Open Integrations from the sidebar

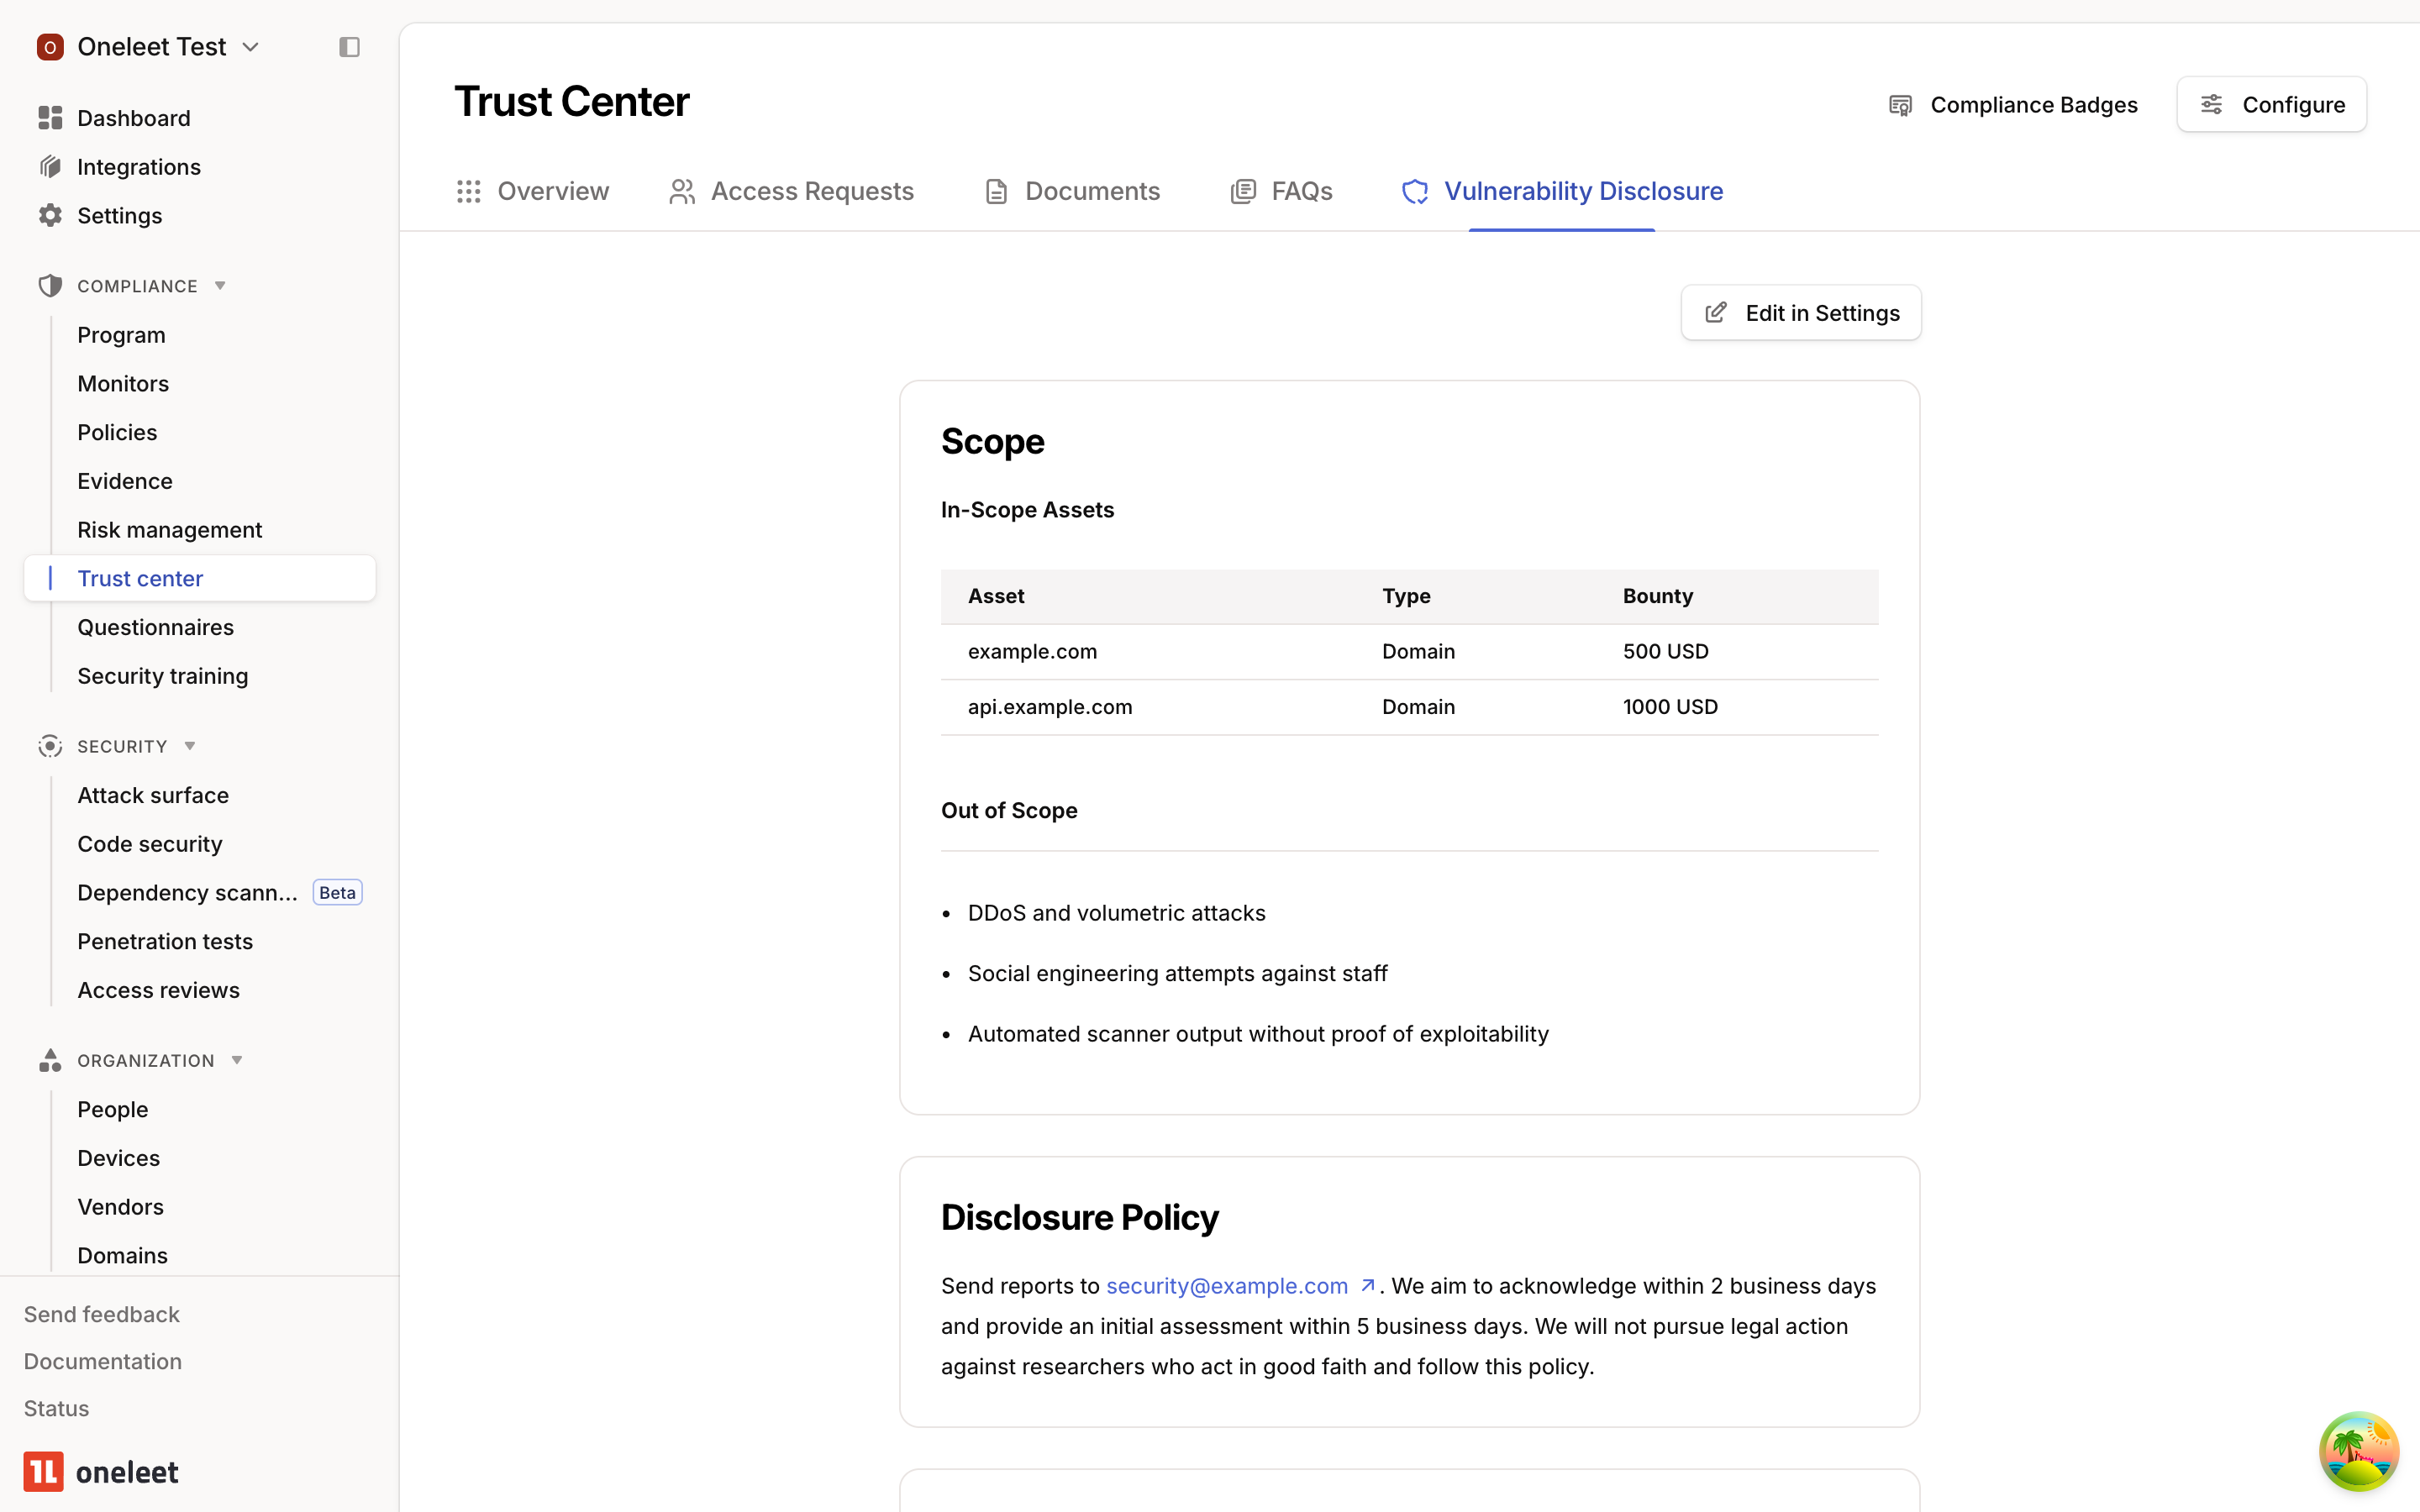(x=139, y=167)
